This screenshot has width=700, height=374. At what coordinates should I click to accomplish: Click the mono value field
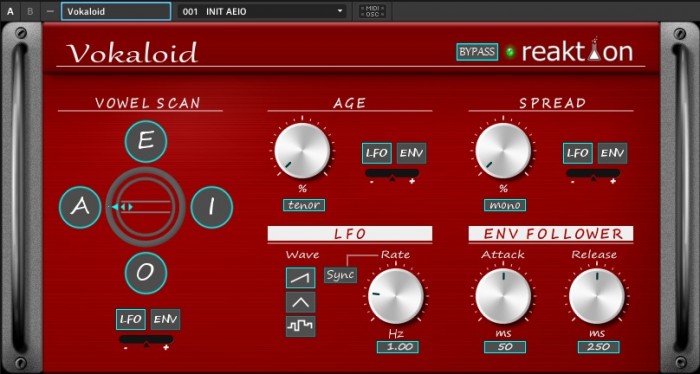click(505, 205)
